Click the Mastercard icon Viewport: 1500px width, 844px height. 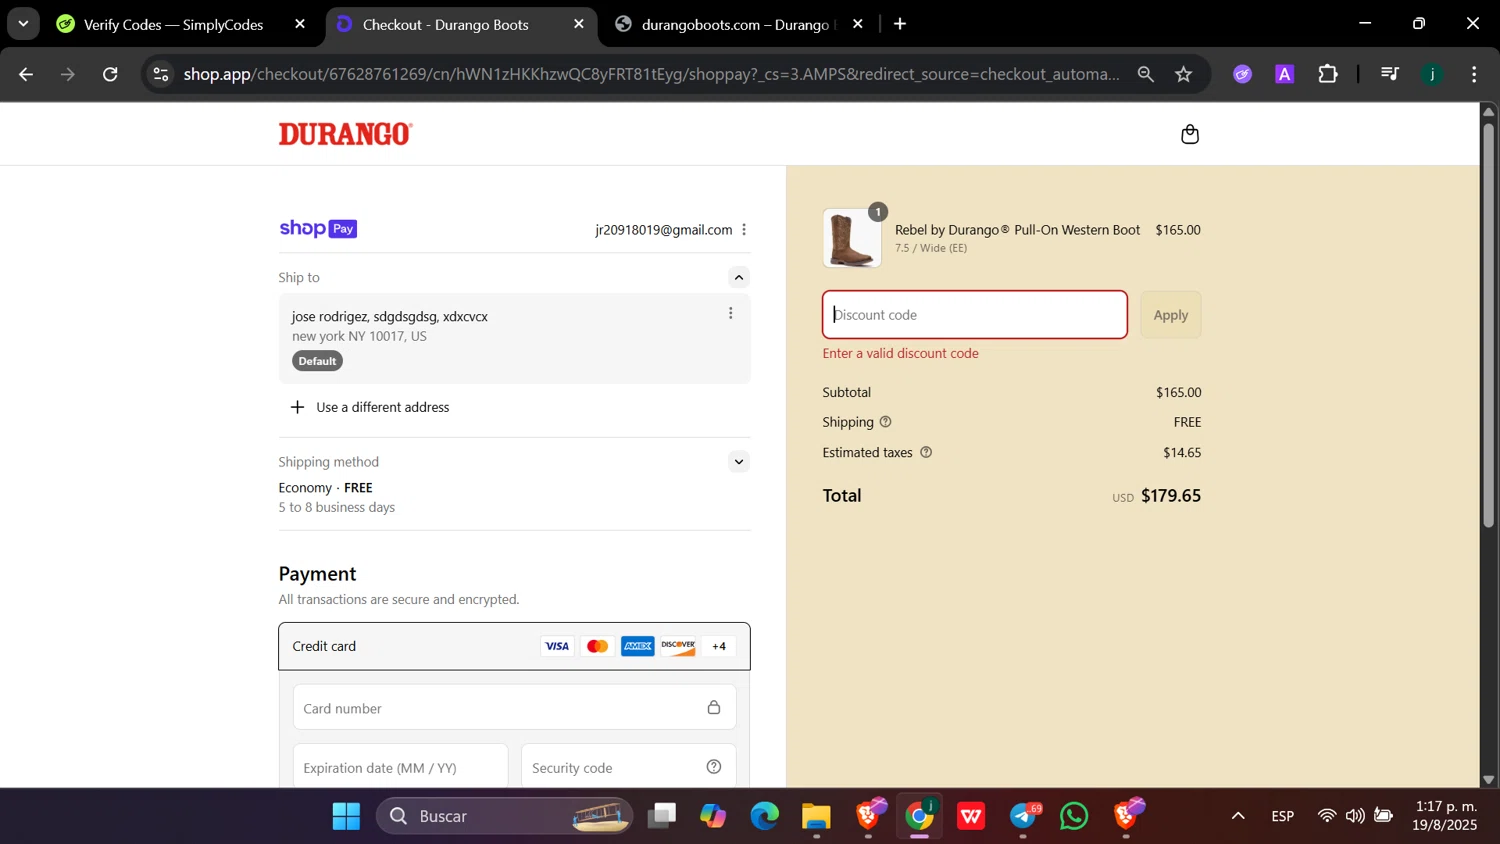click(597, 646)
